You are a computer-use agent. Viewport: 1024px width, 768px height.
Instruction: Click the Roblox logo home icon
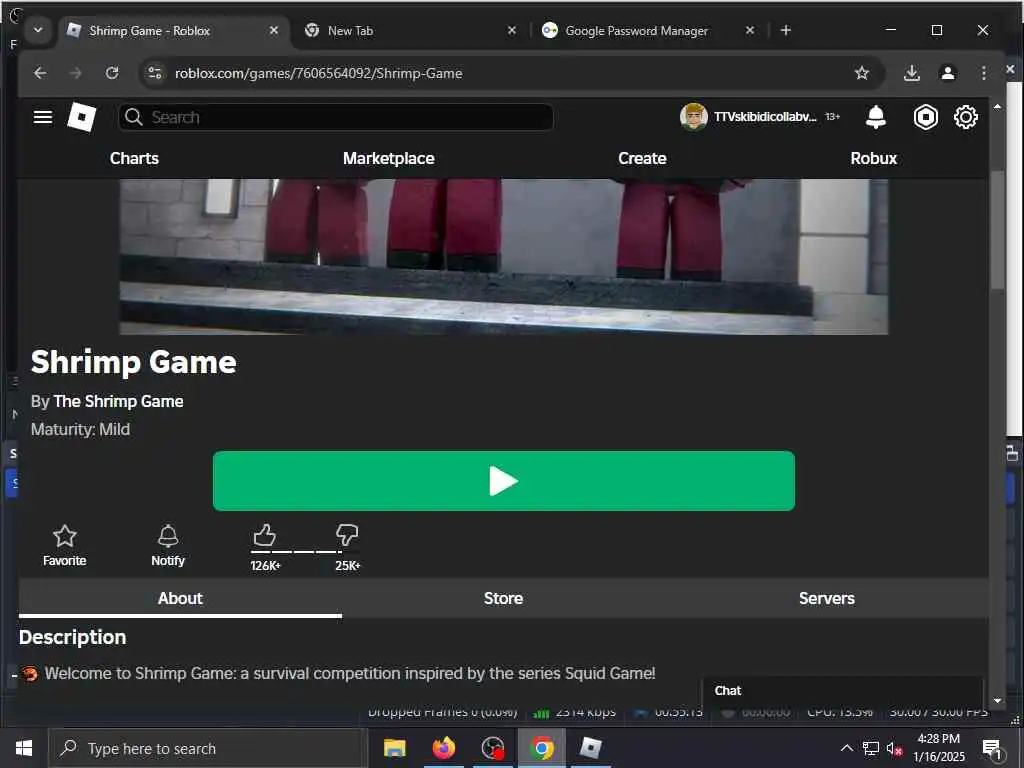(82, 117)
